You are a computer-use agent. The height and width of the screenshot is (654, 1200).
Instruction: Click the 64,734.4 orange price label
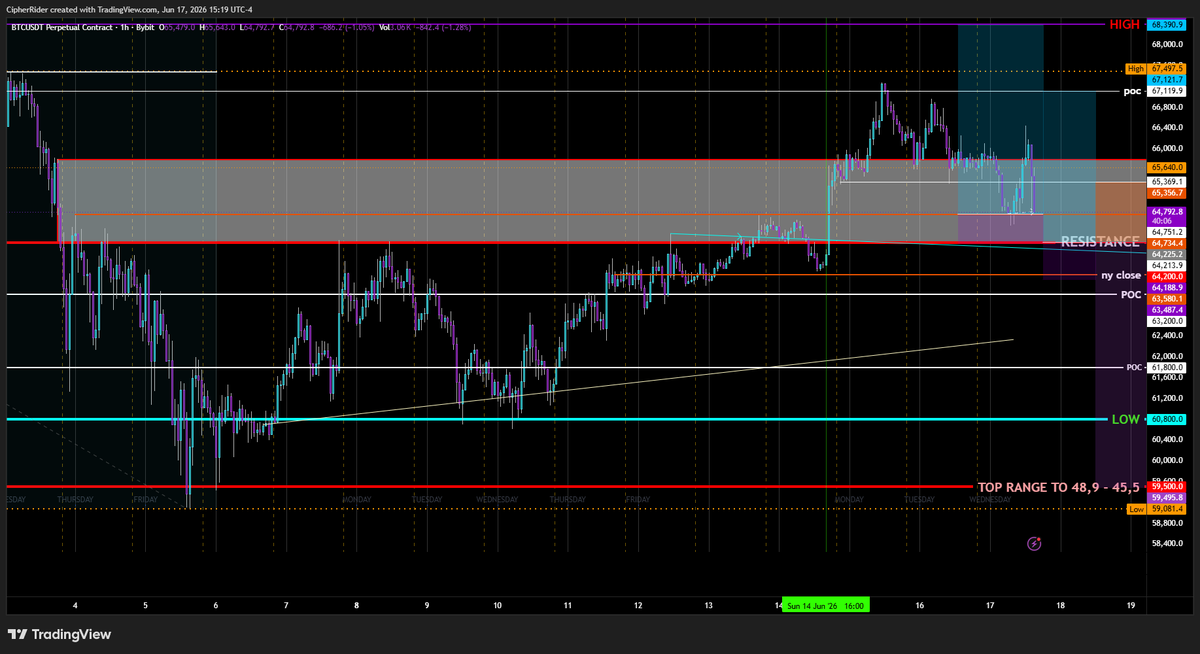[1167, 243]
